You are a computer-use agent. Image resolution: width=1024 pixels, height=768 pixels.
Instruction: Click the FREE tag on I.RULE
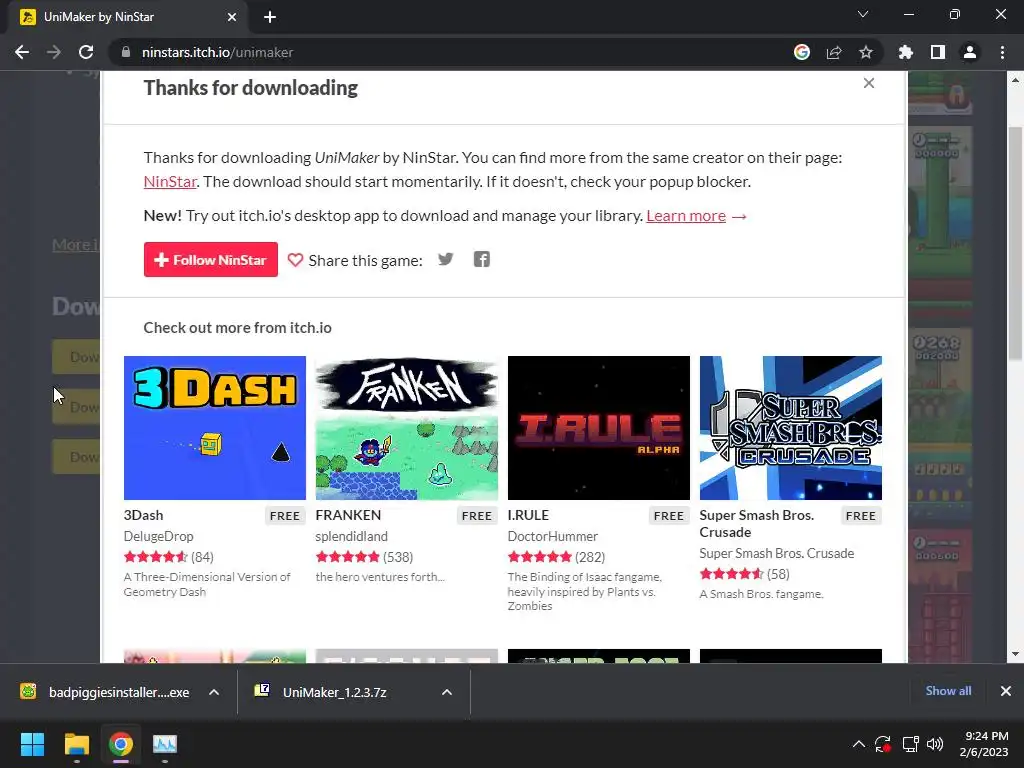[x=669, y=516]
